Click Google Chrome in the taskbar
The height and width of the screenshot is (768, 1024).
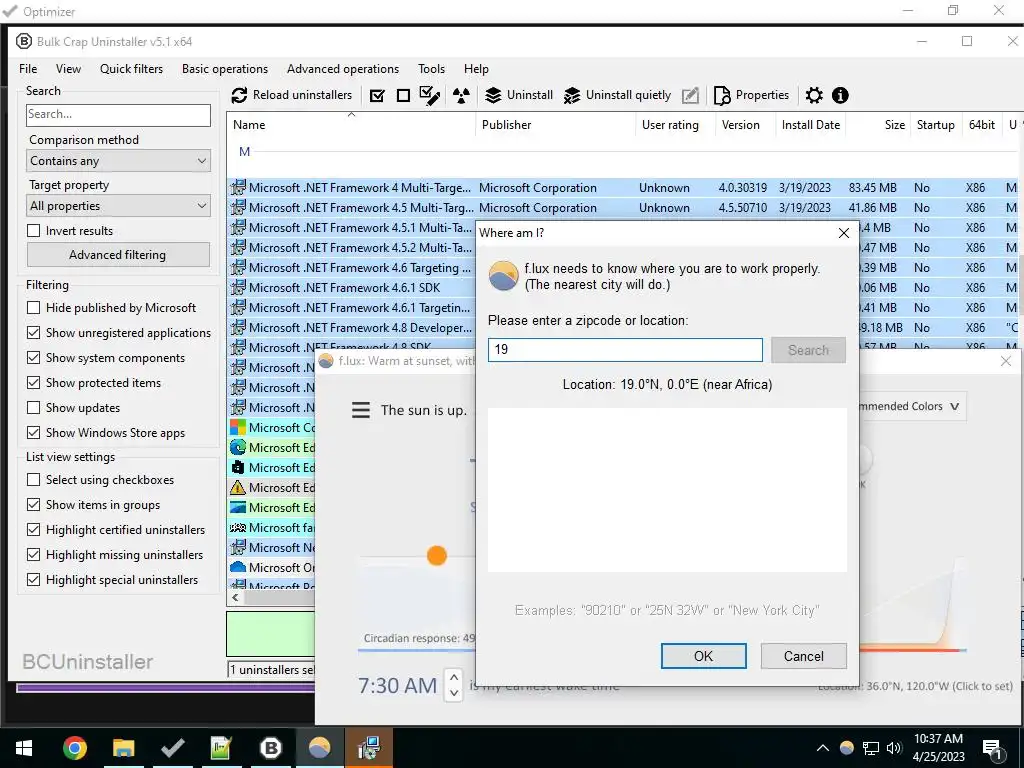[74, 748]
